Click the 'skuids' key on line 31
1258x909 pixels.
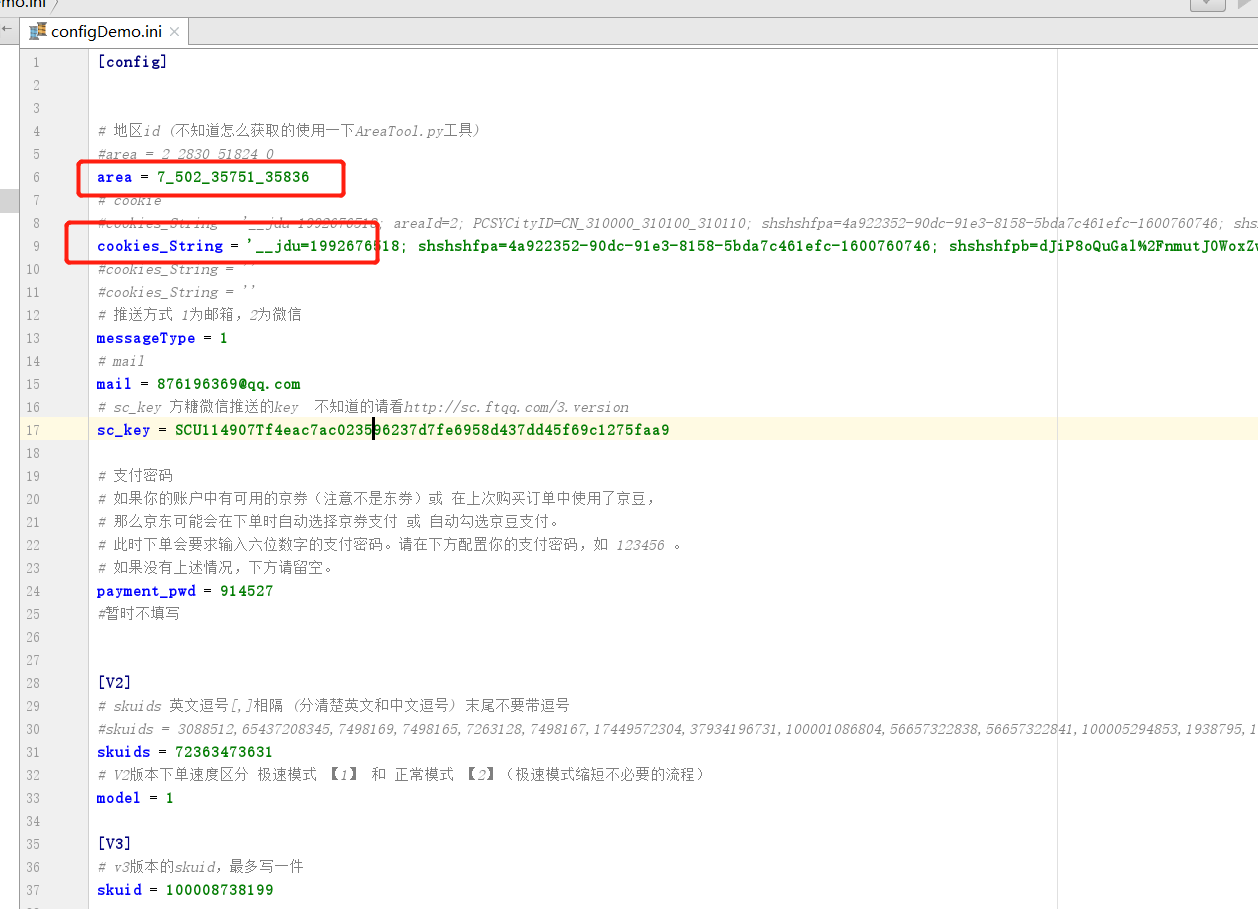[123, 752]
